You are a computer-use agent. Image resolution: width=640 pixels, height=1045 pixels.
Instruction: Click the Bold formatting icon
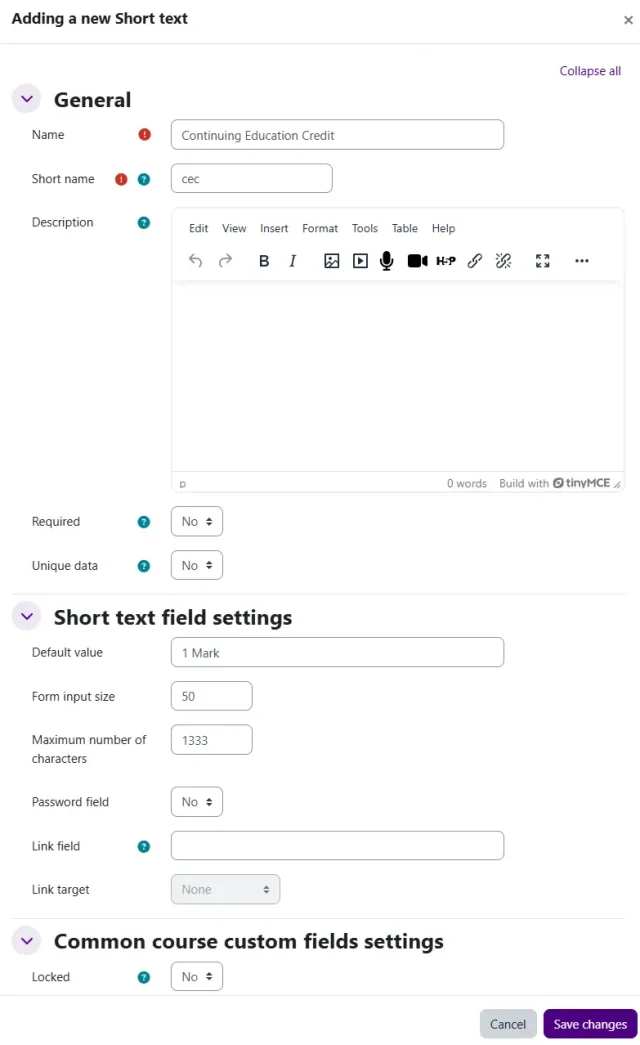tap(264, 261)
